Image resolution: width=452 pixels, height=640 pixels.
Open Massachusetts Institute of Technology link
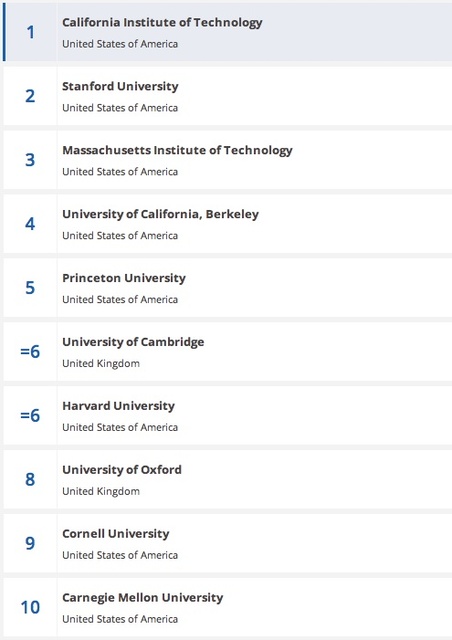177,150
